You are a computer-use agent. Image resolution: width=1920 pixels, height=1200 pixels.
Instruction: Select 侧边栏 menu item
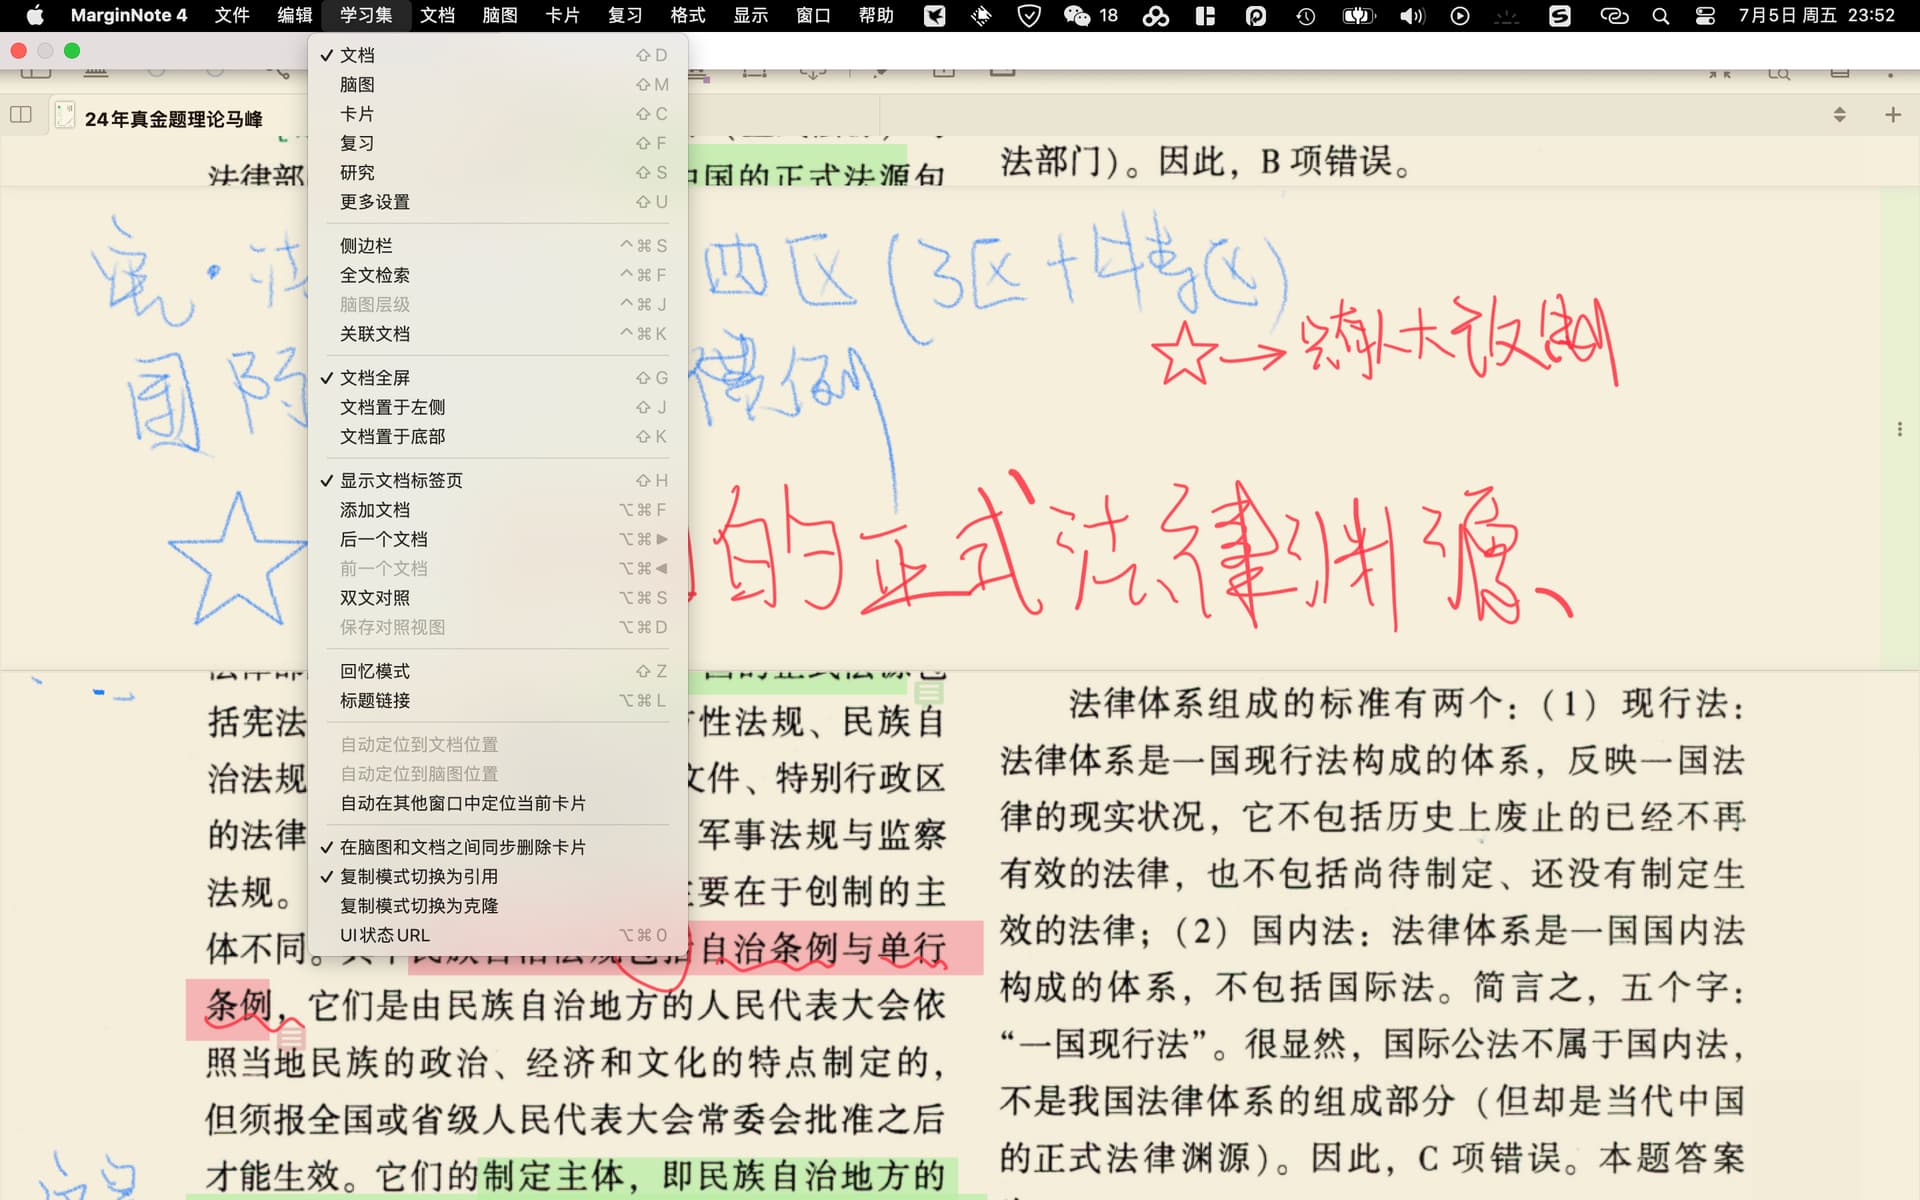click(497, 246)
